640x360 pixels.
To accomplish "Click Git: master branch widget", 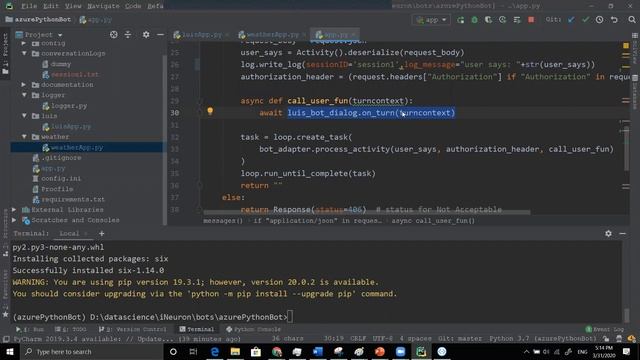I will (460, 339).
